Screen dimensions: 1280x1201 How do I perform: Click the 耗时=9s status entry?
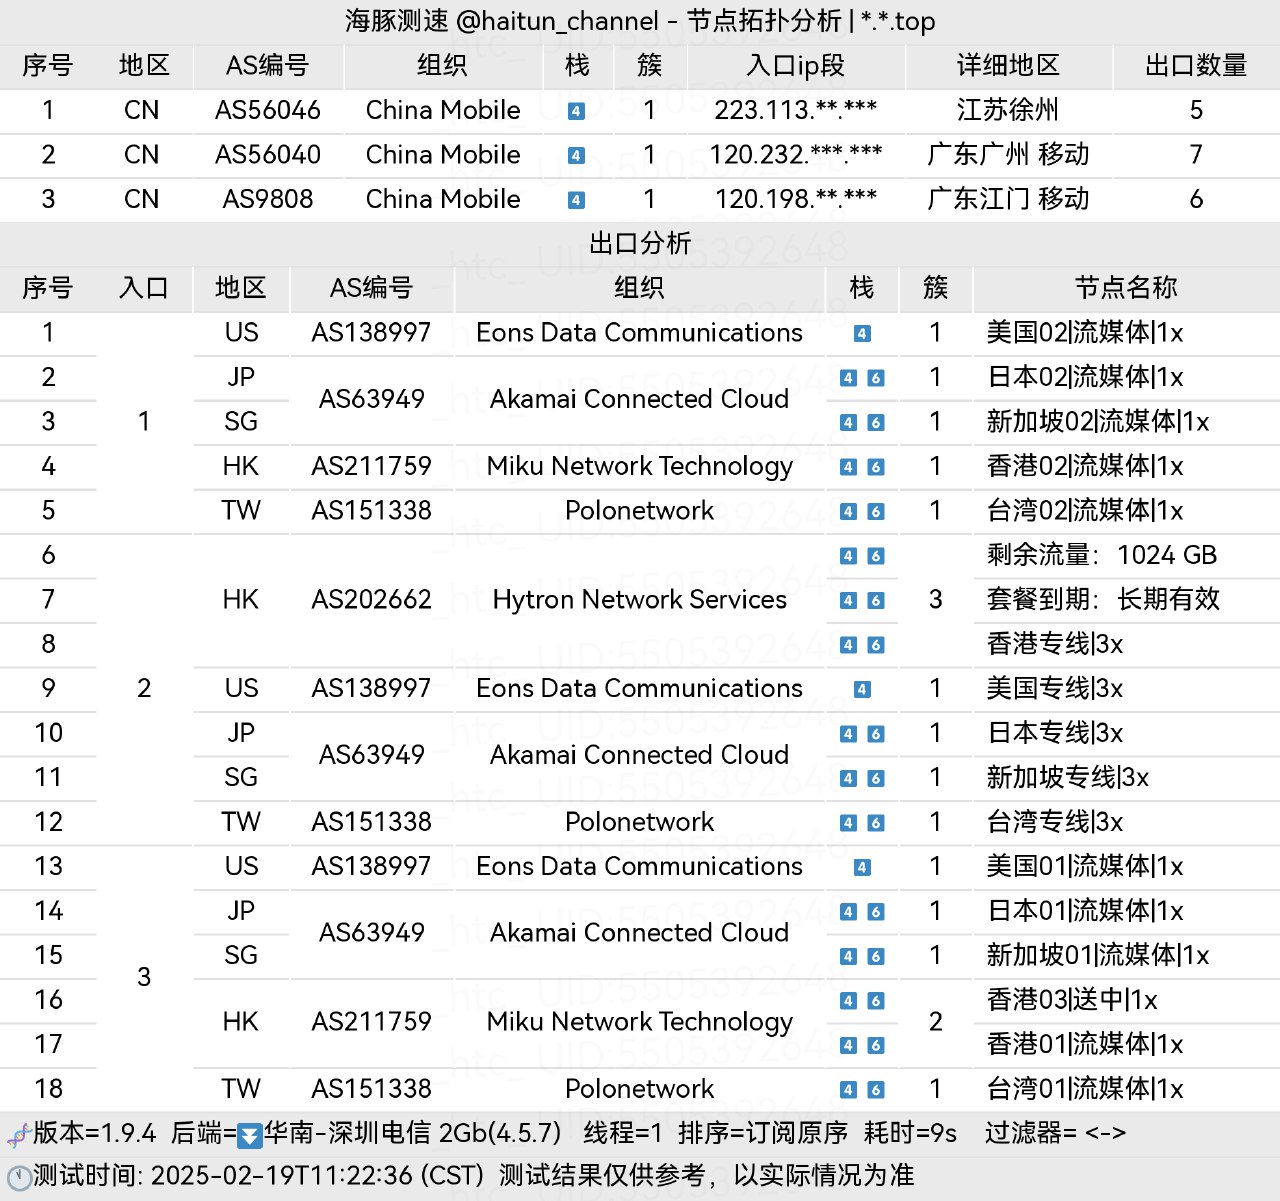coord(910,1133)
